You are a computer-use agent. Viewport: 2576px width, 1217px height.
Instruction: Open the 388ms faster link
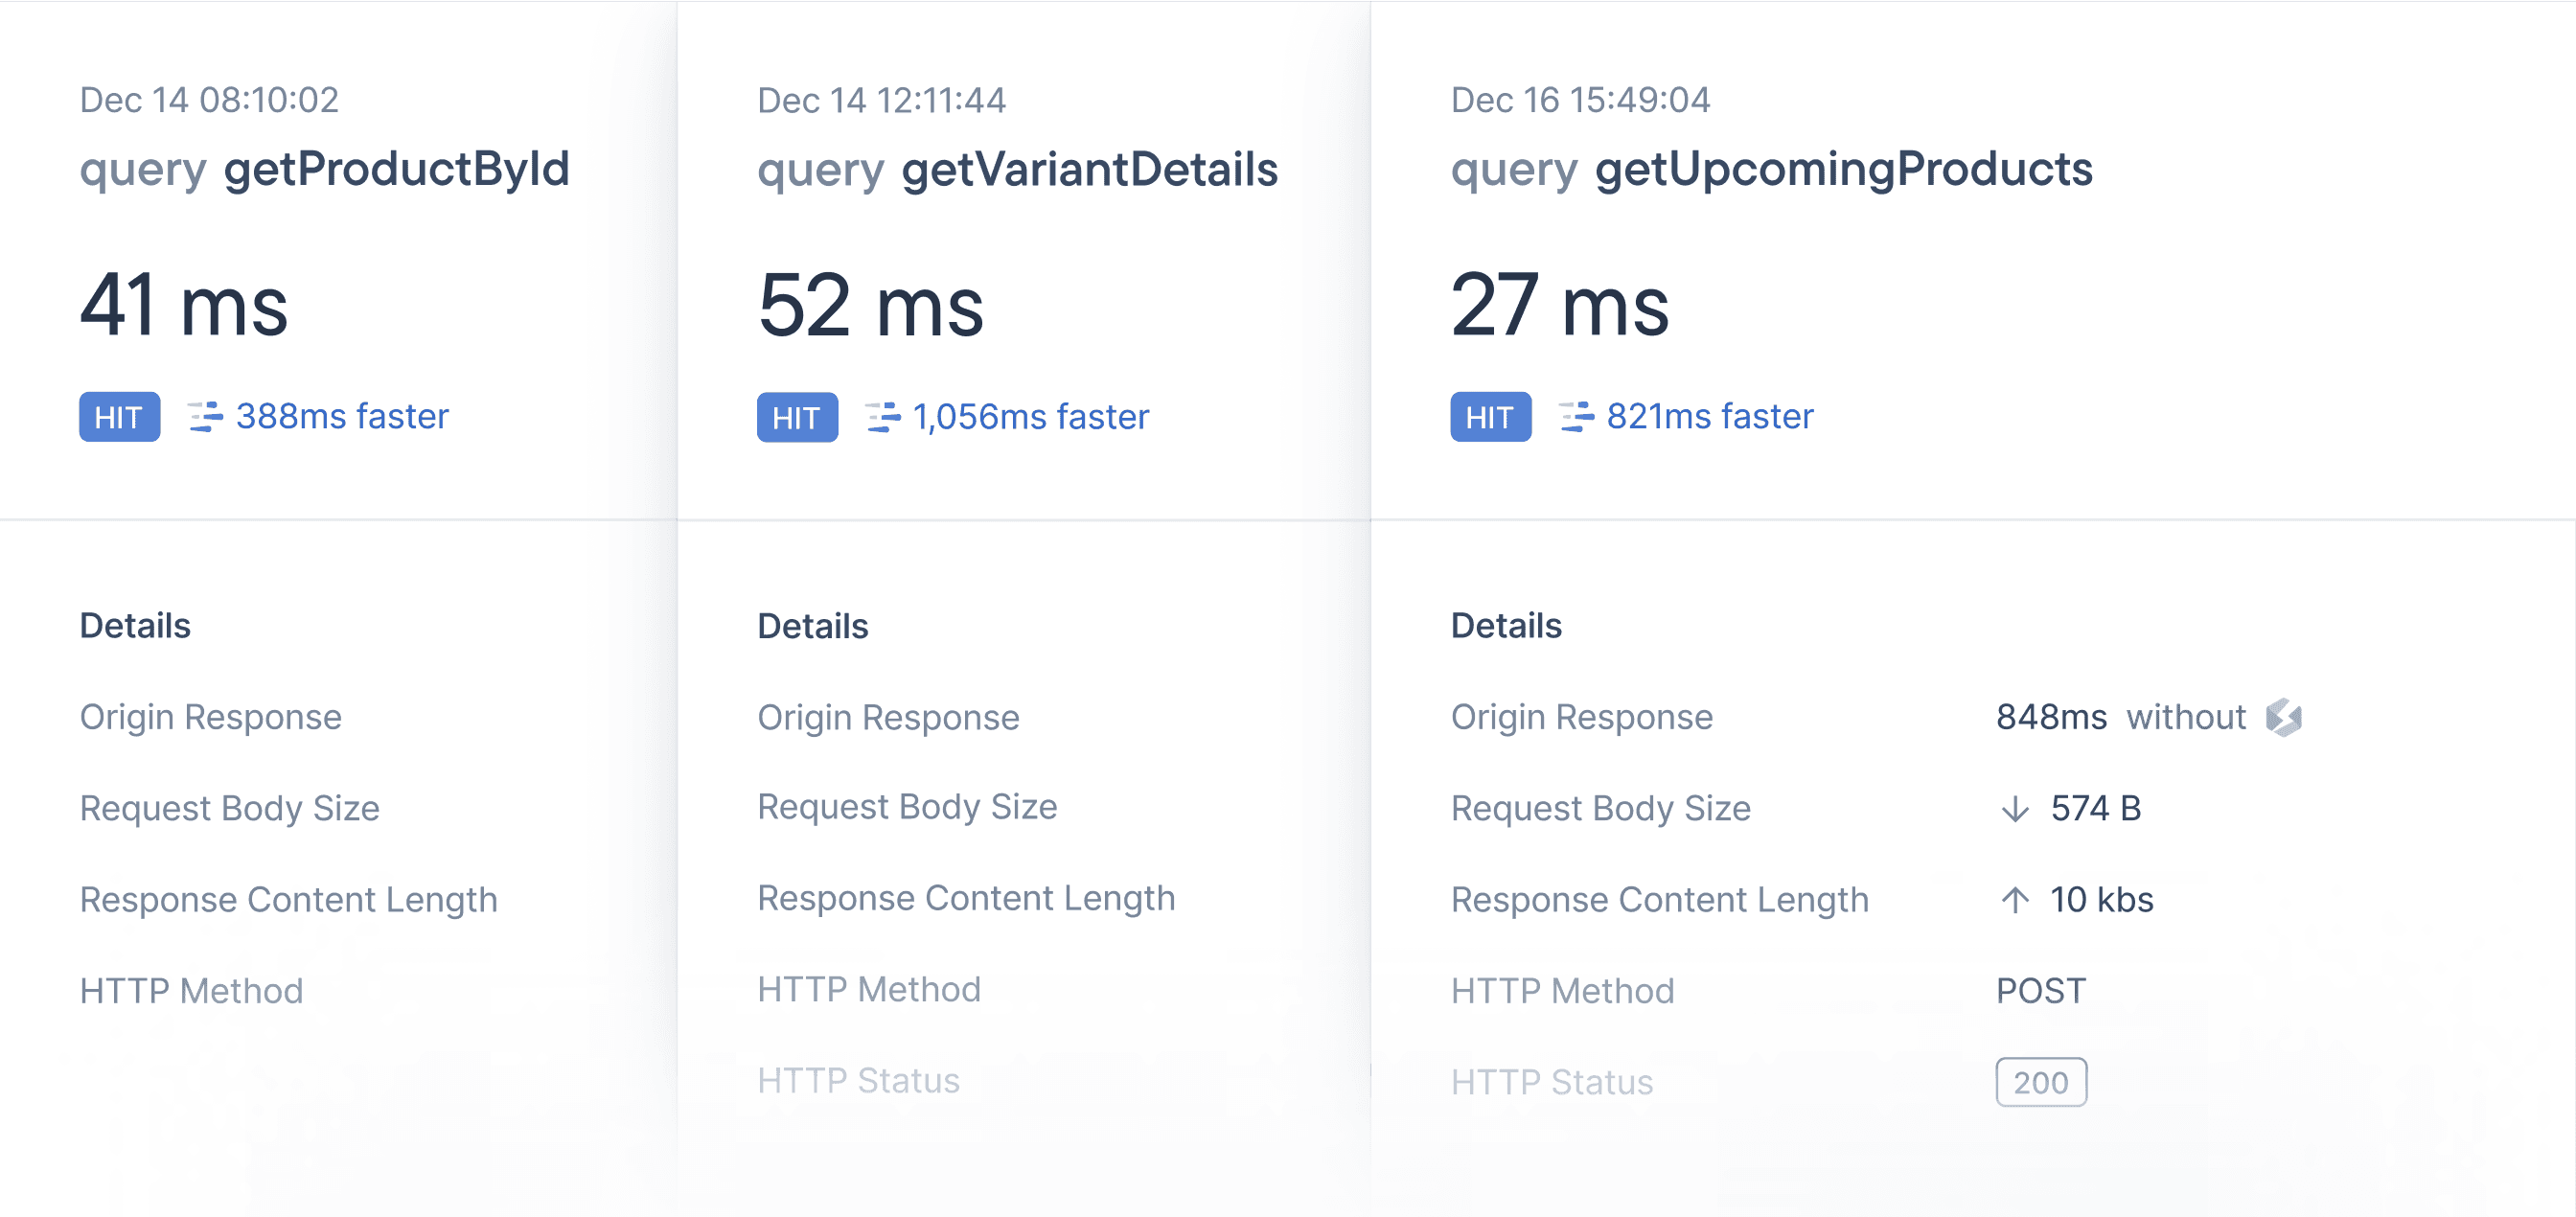coord(342,416)
